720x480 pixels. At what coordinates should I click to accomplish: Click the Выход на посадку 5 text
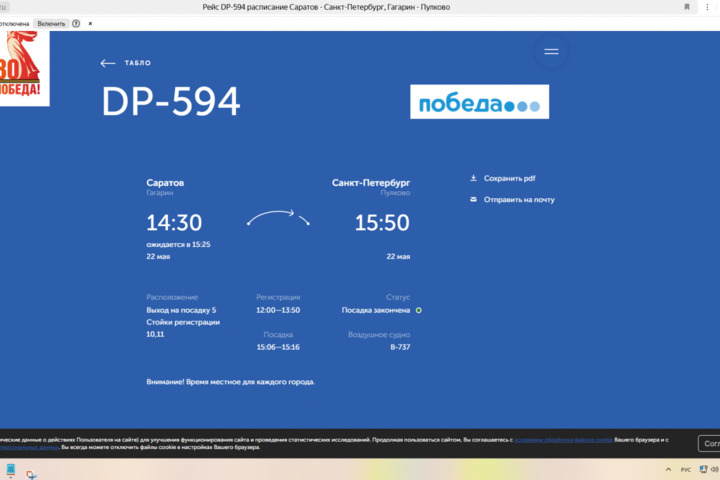[181, 310]
